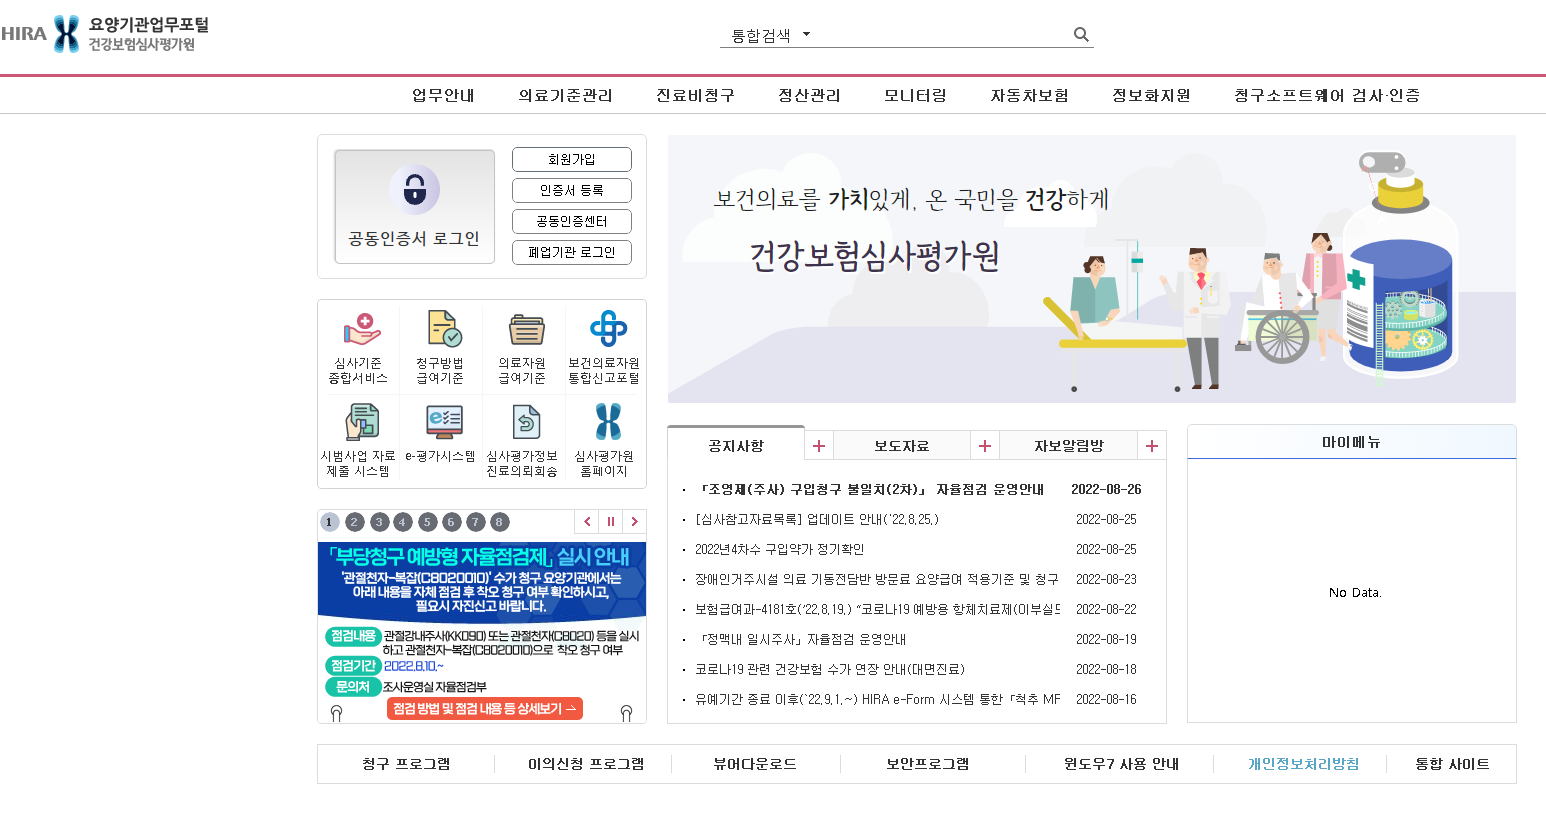Open the HIRA portal home logo

point(105,34)
